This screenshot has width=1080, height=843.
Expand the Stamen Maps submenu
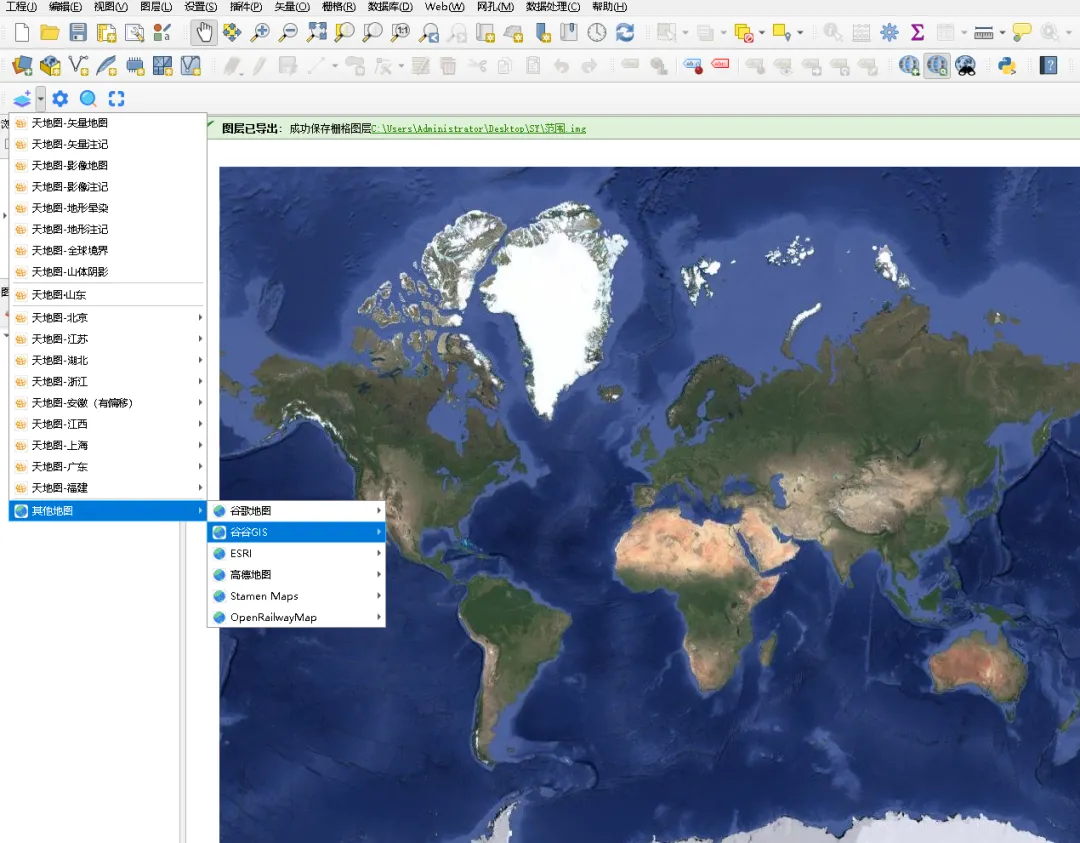pyautogui.click(x=296, y=596)
